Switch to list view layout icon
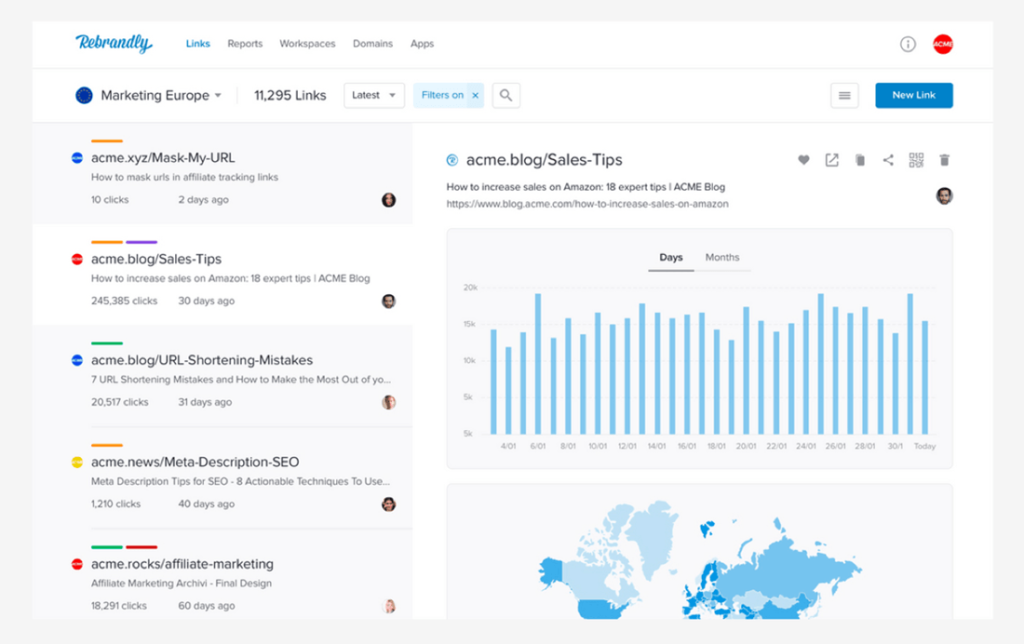The width and height of the screenshot is (1024, 644). coord(845,95)
